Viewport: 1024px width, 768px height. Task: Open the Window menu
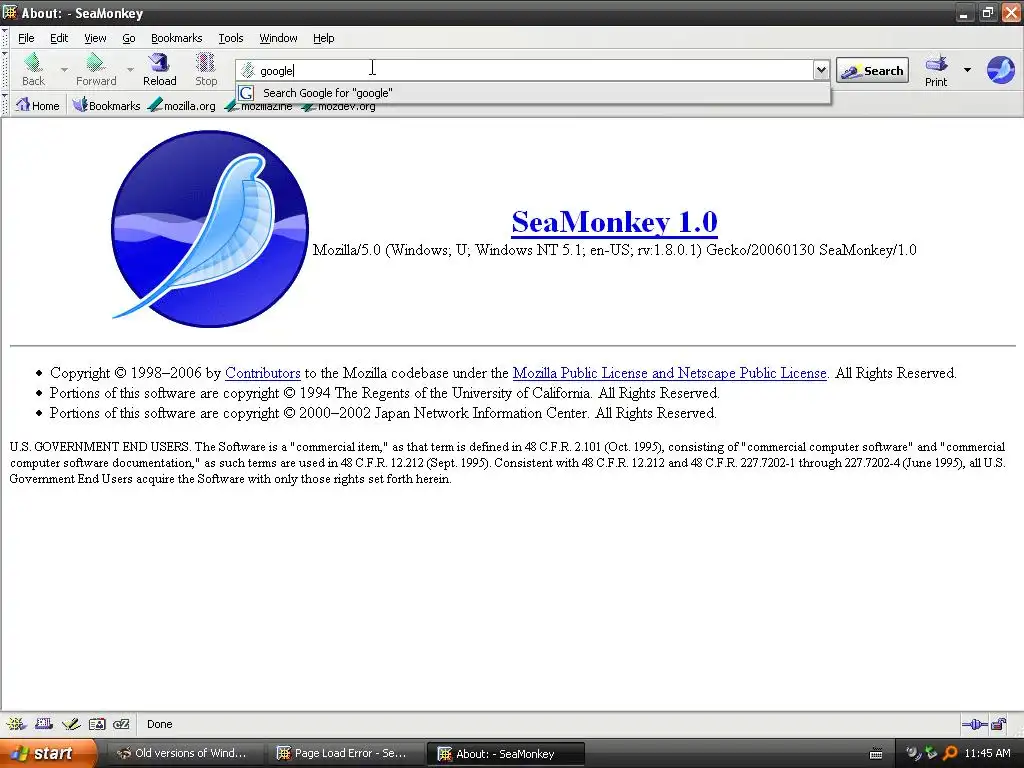(x=278, y=38)
